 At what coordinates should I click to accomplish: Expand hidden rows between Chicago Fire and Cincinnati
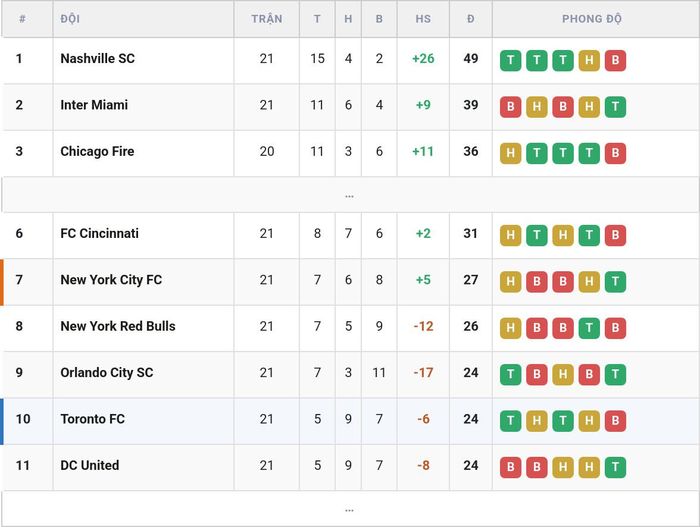350,195
